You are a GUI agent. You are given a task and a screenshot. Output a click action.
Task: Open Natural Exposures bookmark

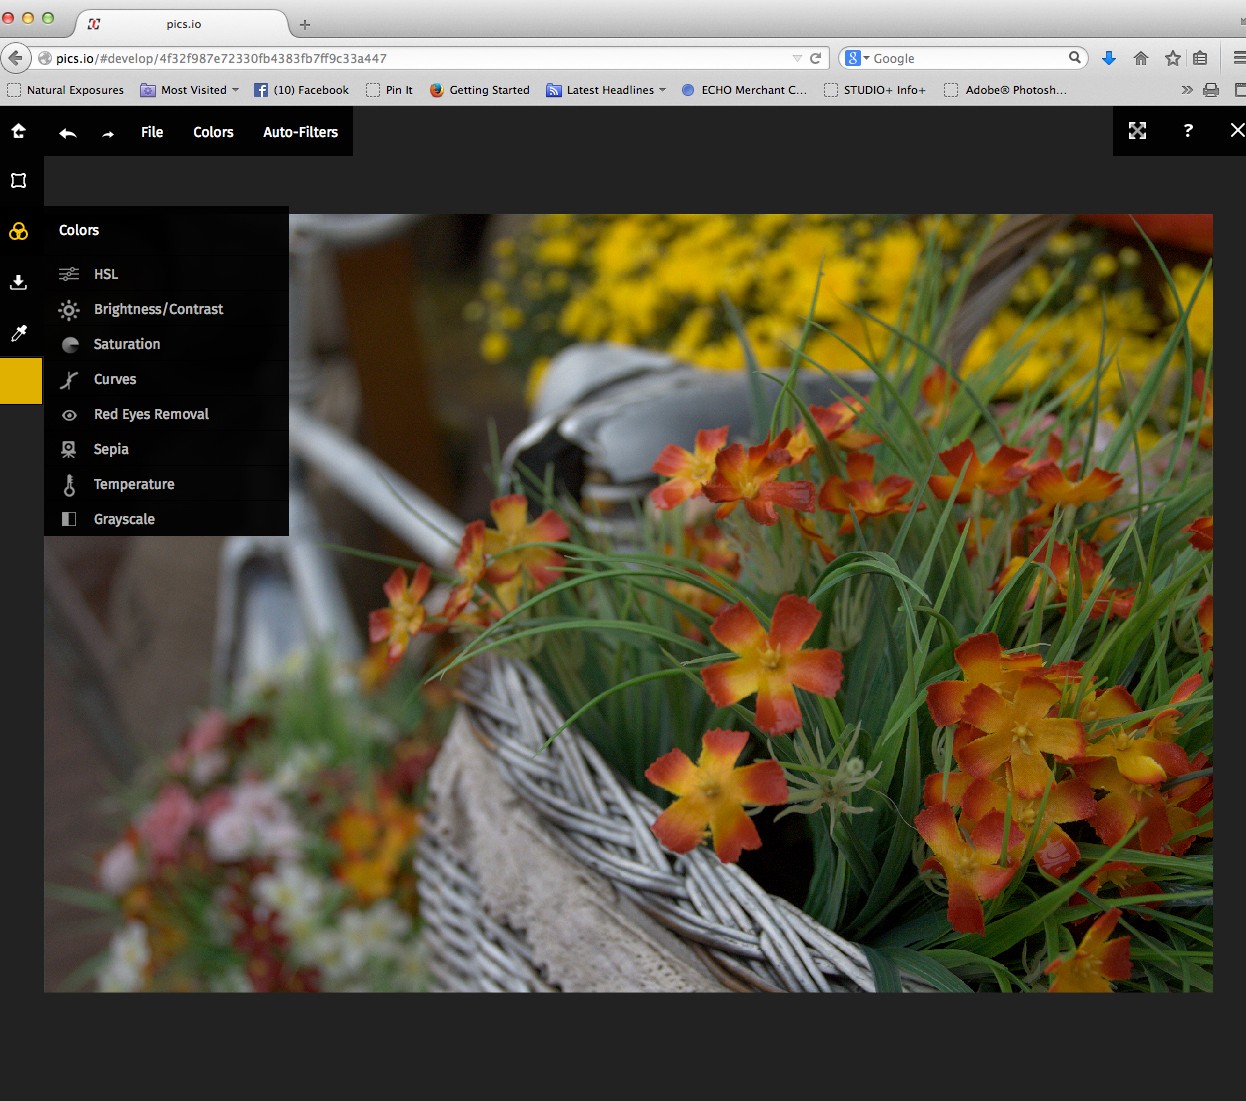coord(66,90)
